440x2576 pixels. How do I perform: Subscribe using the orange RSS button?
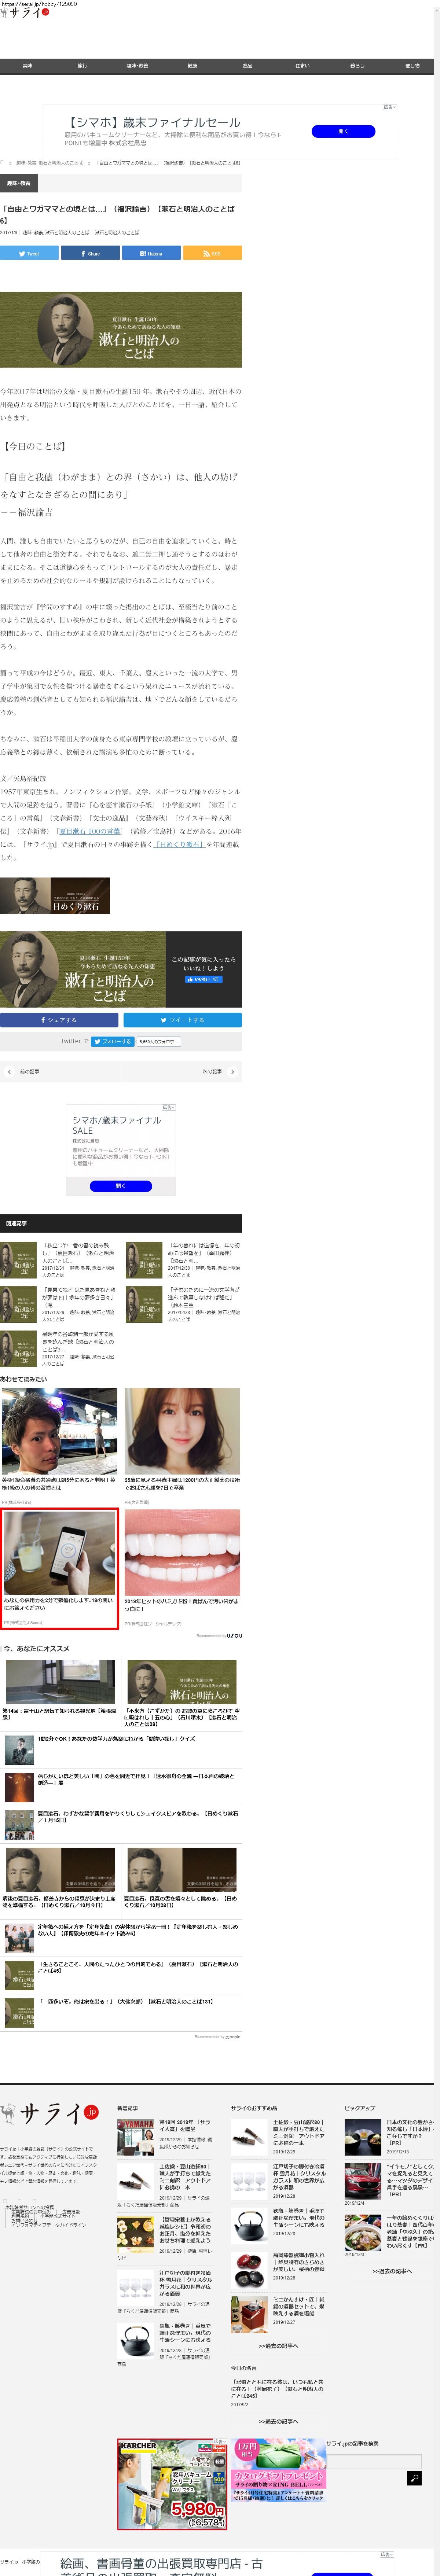pos(212,253)
